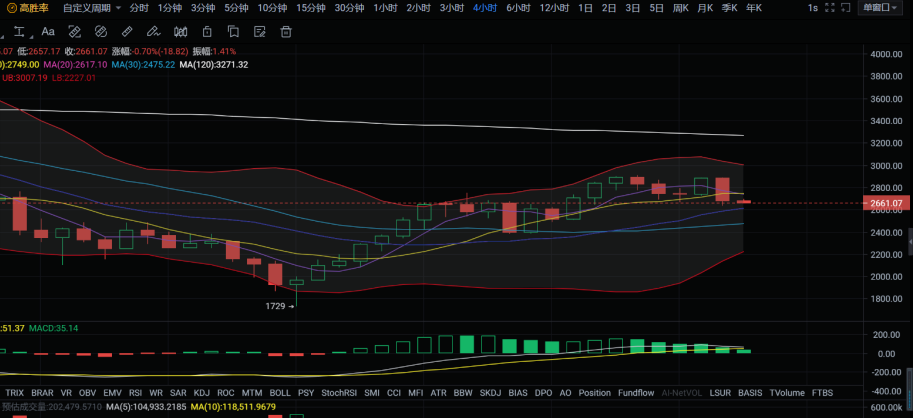Switch to the 年K yearly chart
This screenshot has height=418, width=913.
tap(754, 8)
